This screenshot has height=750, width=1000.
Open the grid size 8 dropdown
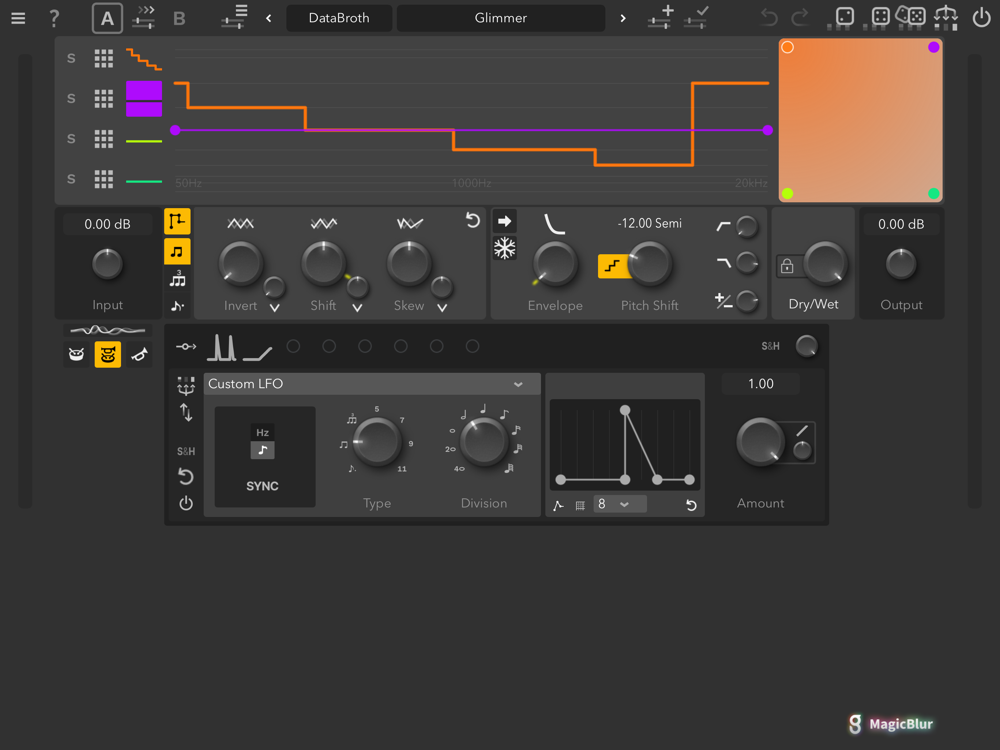(620, 504)
